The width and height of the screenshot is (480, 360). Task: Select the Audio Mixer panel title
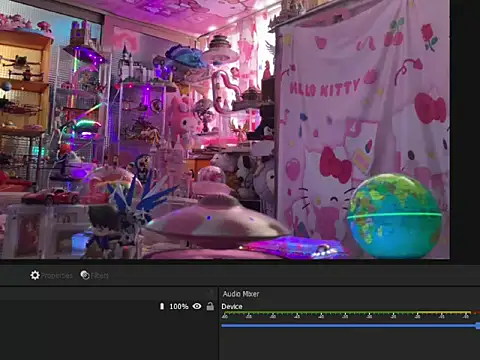[241, 294]
